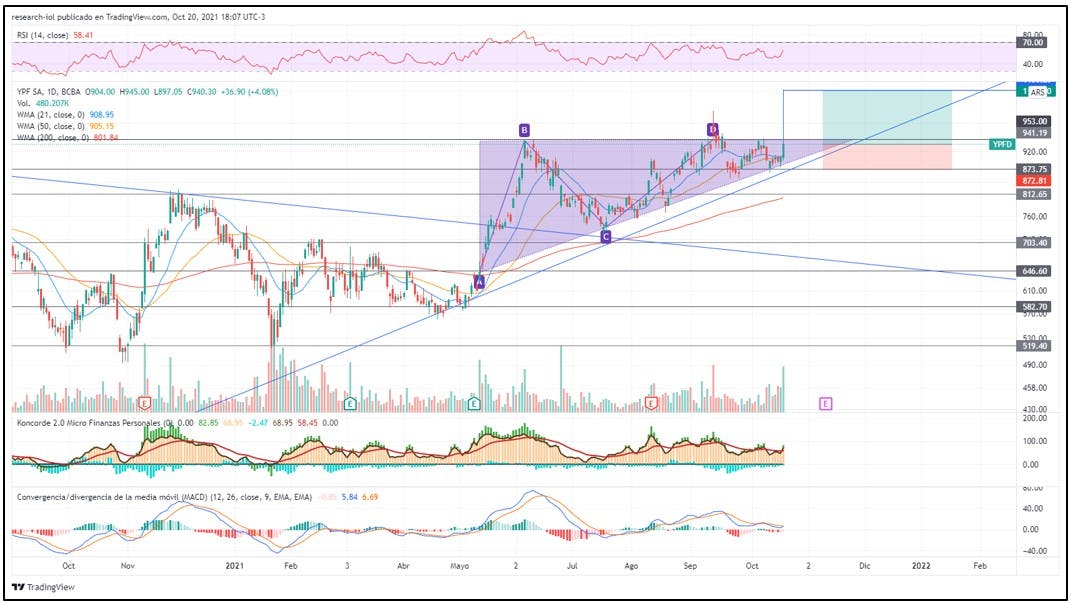Click the Sep label on time axis

point(691,566)
